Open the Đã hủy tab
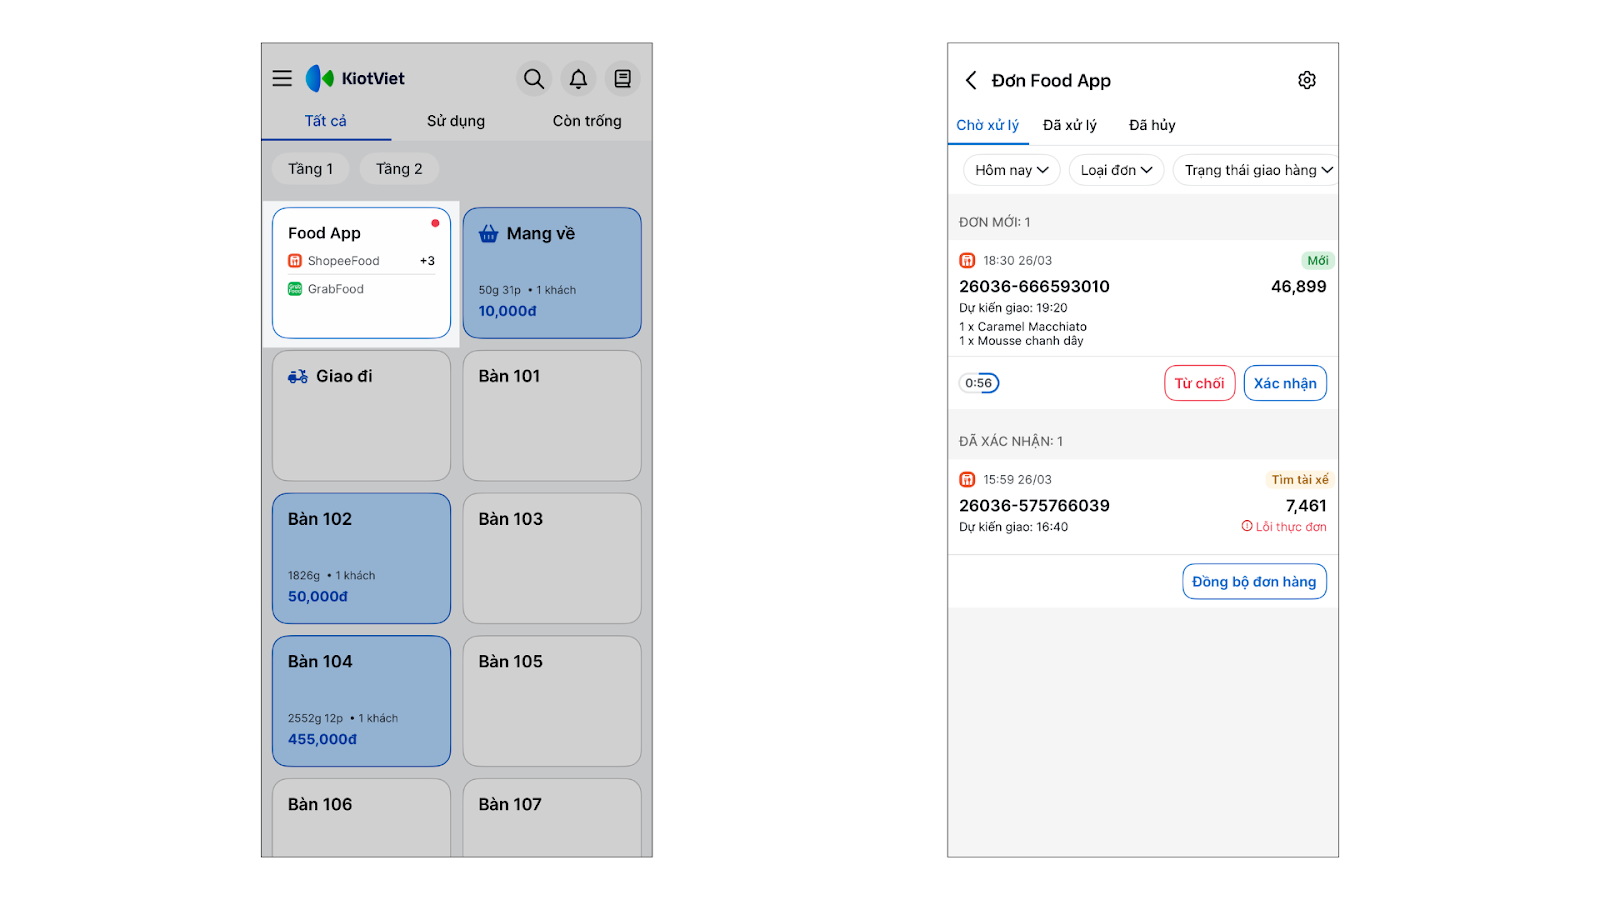 coord(1152,125)
